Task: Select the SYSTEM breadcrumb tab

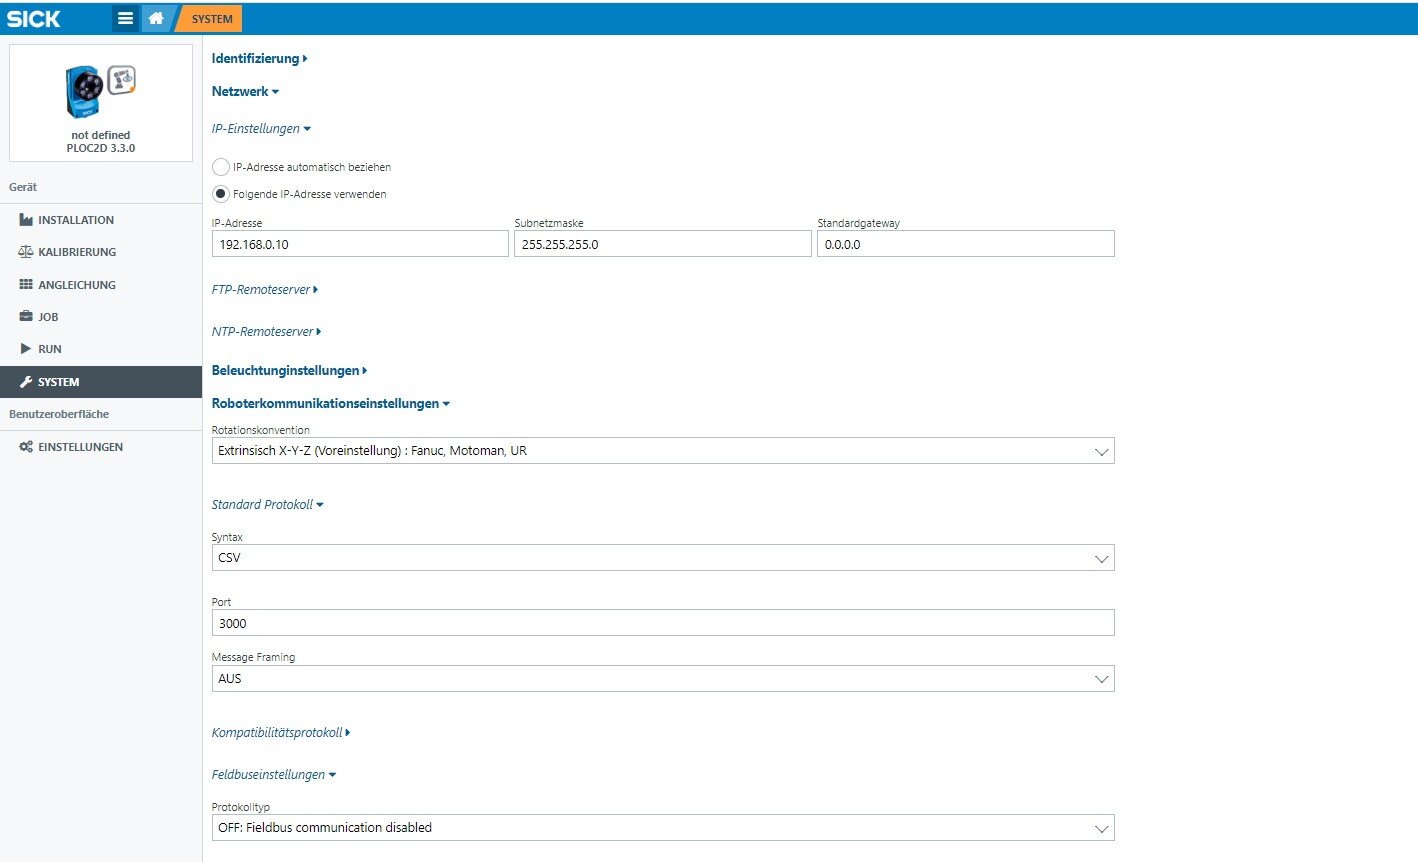Action: coord(211,19)
